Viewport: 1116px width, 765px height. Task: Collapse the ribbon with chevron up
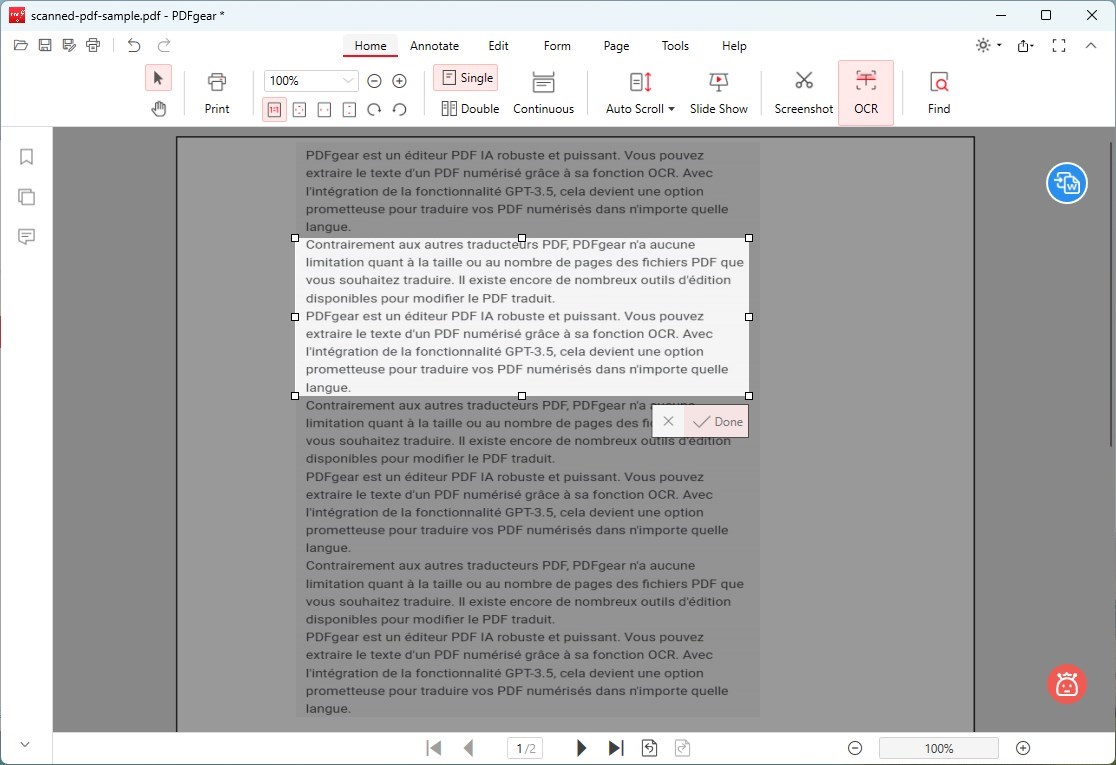[x=1091, y=46]
